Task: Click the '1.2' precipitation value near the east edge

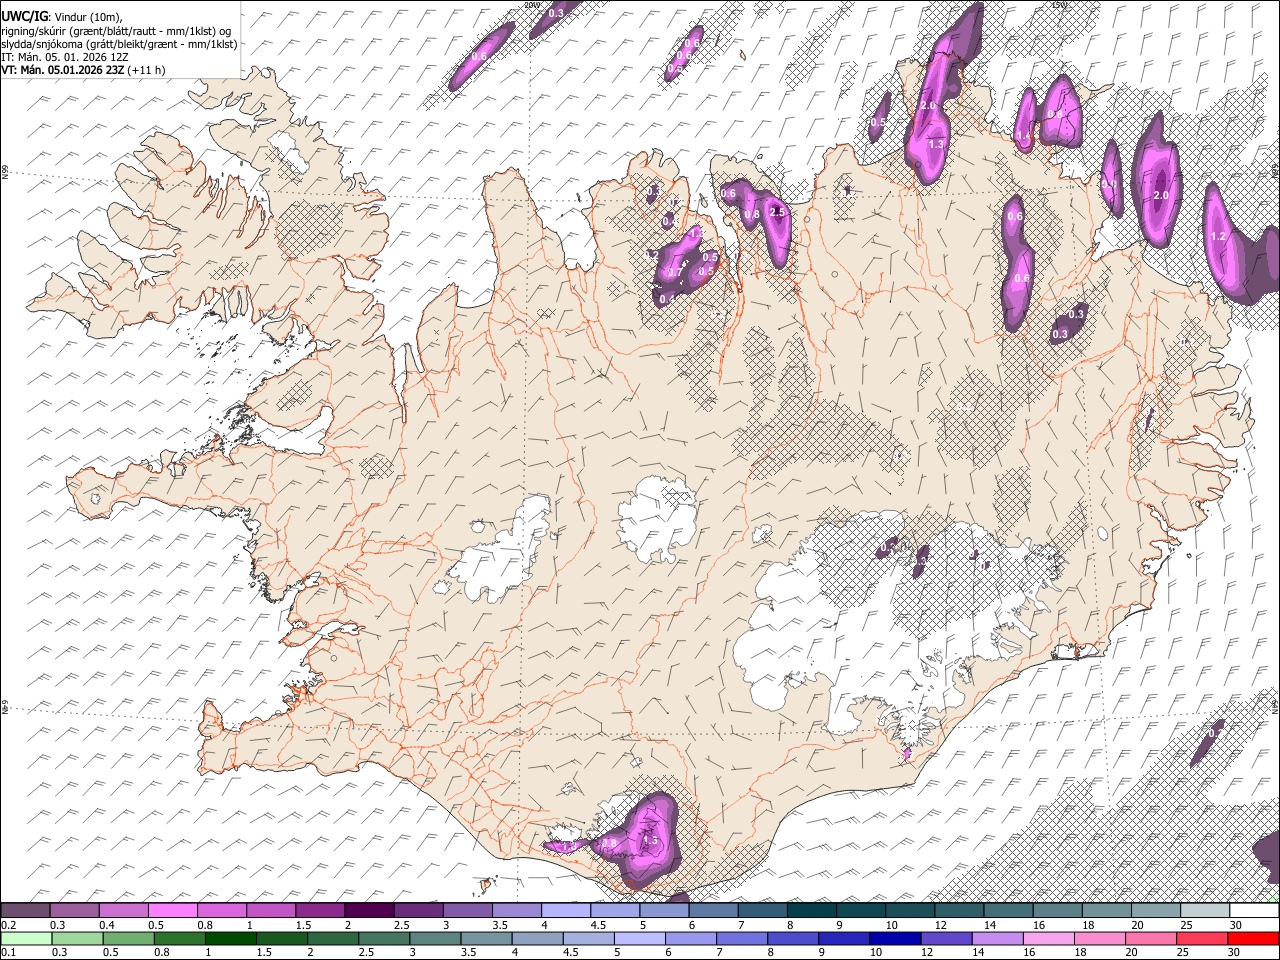Action: 1218,236
